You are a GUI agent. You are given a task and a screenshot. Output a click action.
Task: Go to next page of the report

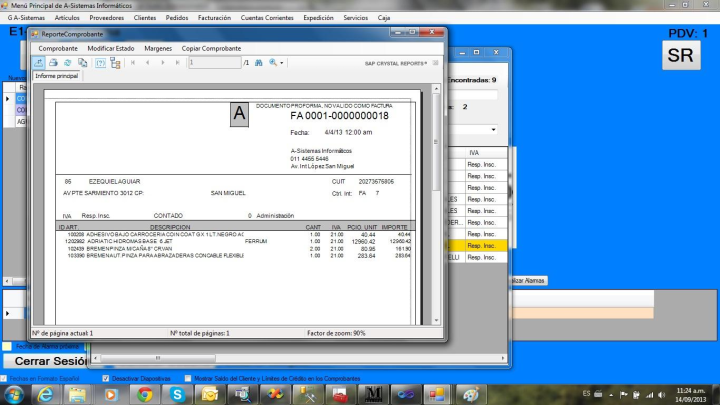pos(163,62)
